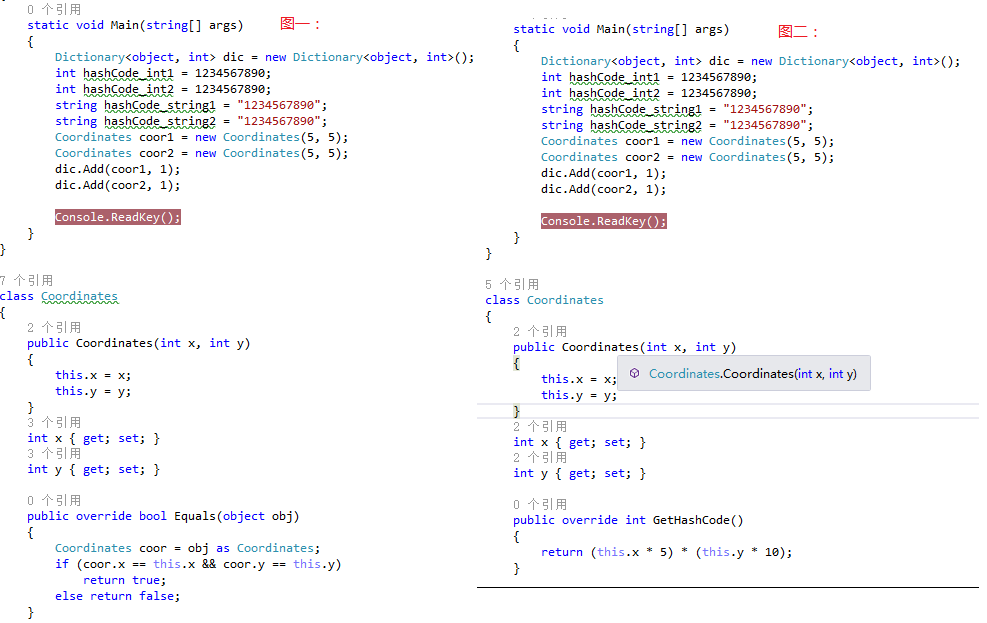
Task: Click 'static void Main(string[] args)' in 图二
Action: click(x=621, y=29)
